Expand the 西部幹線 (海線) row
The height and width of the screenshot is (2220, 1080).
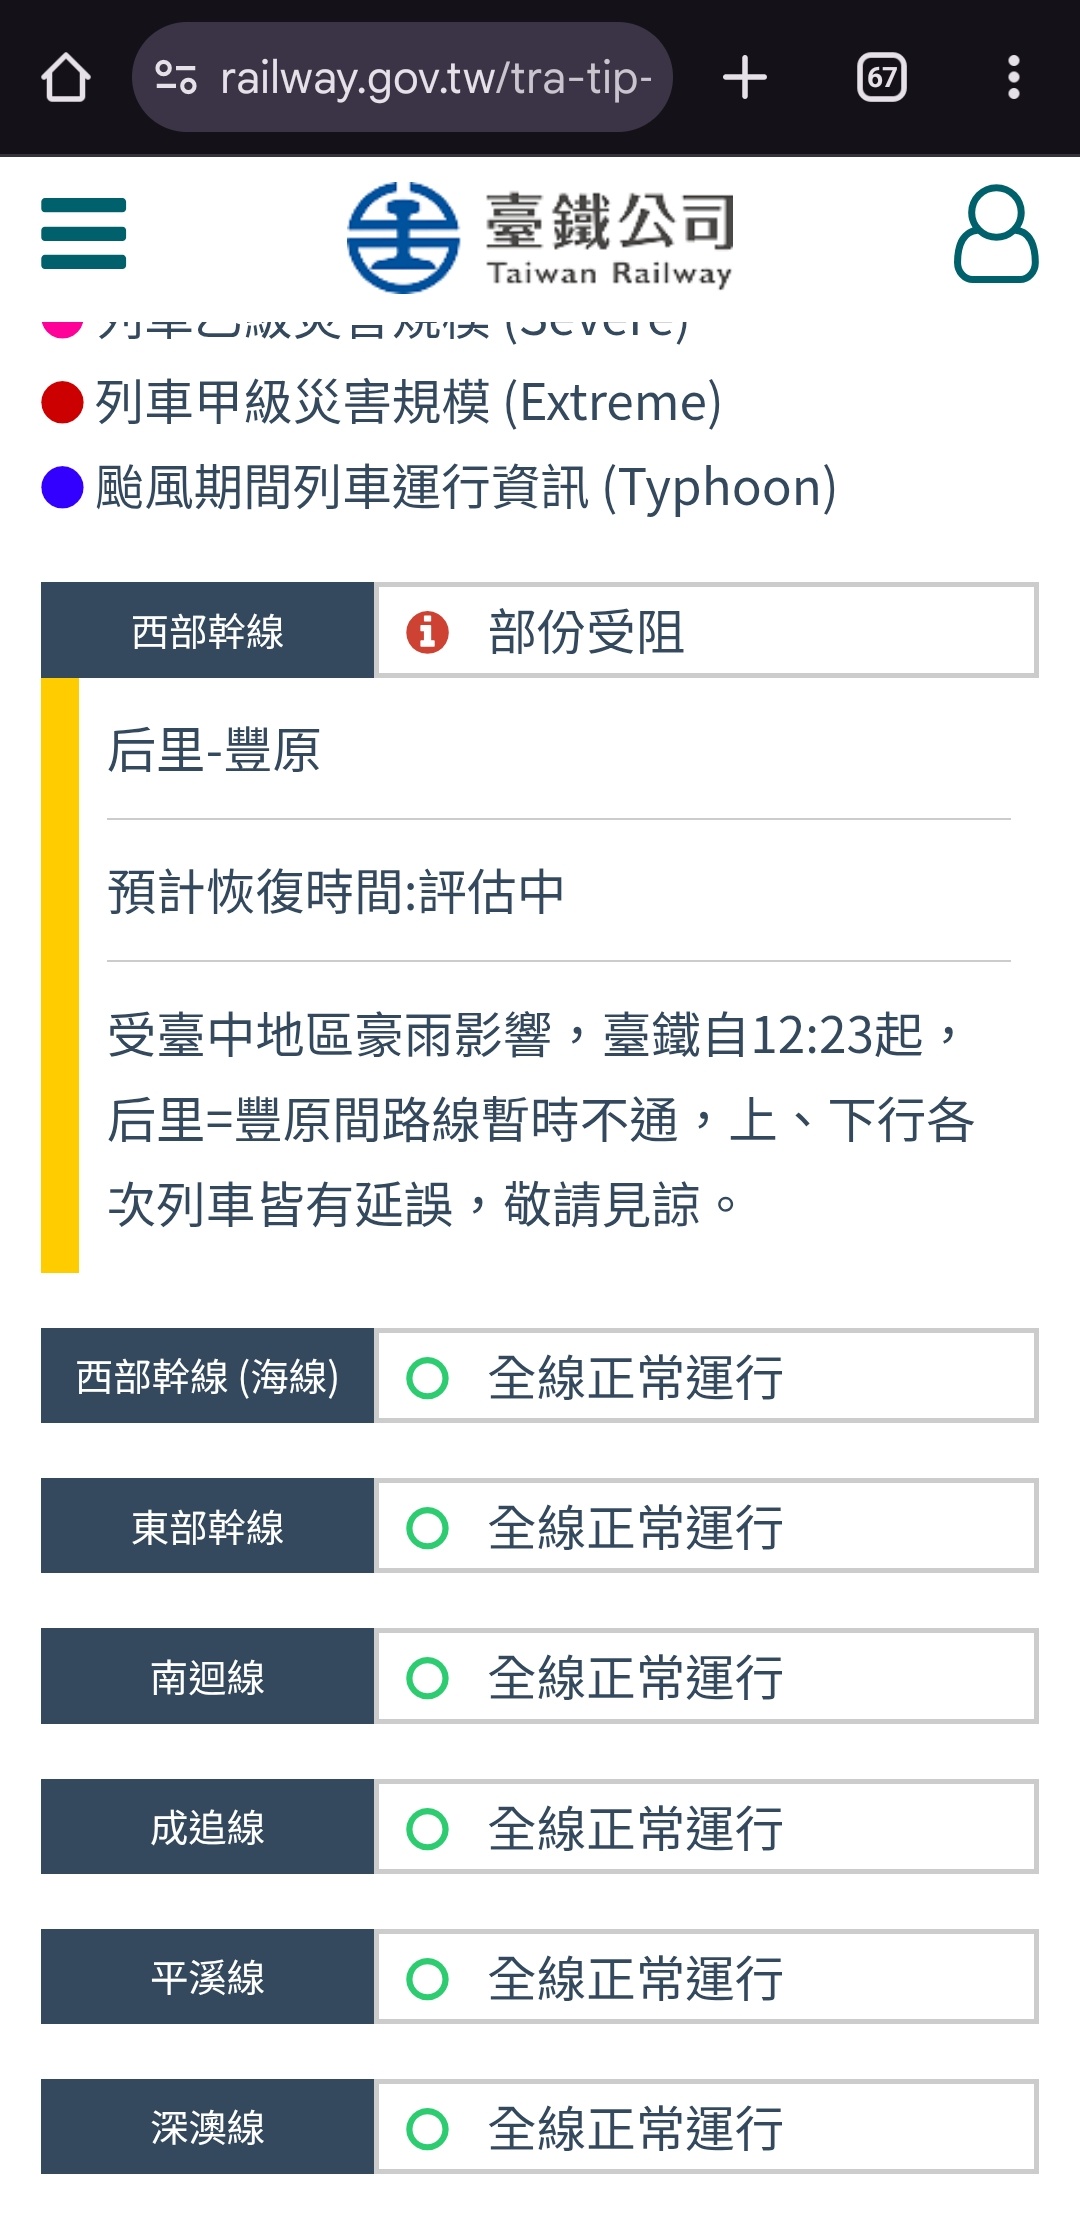click(x=540, y=1376)
